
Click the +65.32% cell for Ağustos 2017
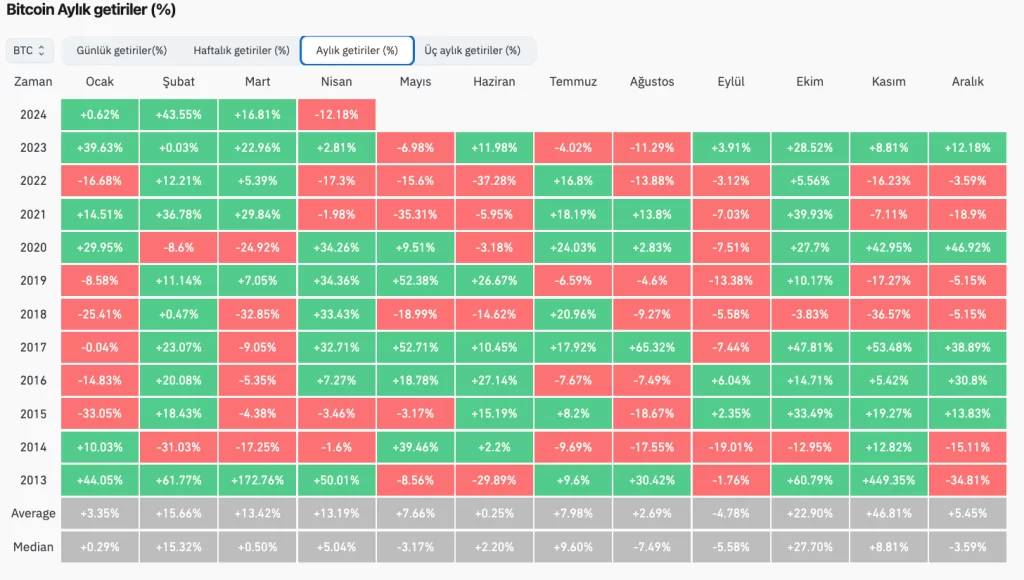tap(652, 347)
